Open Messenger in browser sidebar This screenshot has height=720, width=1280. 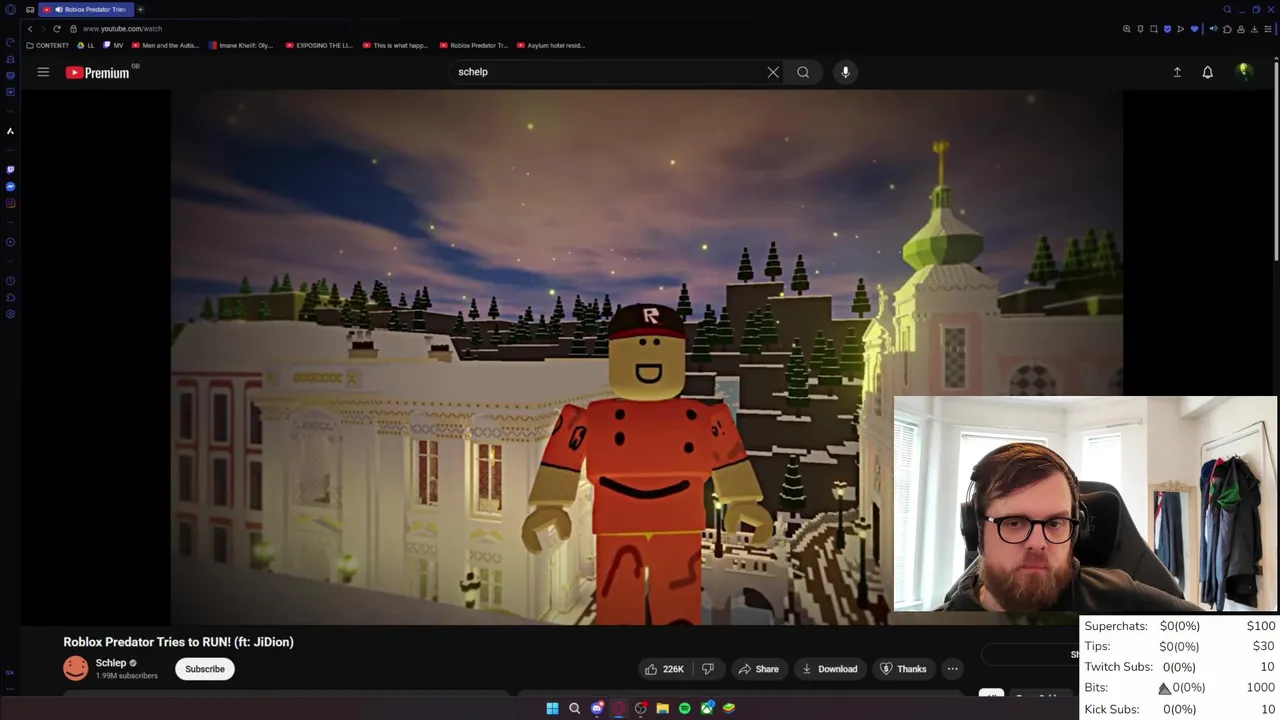coord(10,186)
